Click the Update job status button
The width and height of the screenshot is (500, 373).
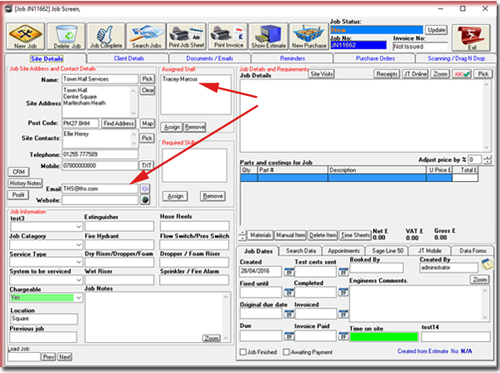pyautogui.click(x=436, y=30)
